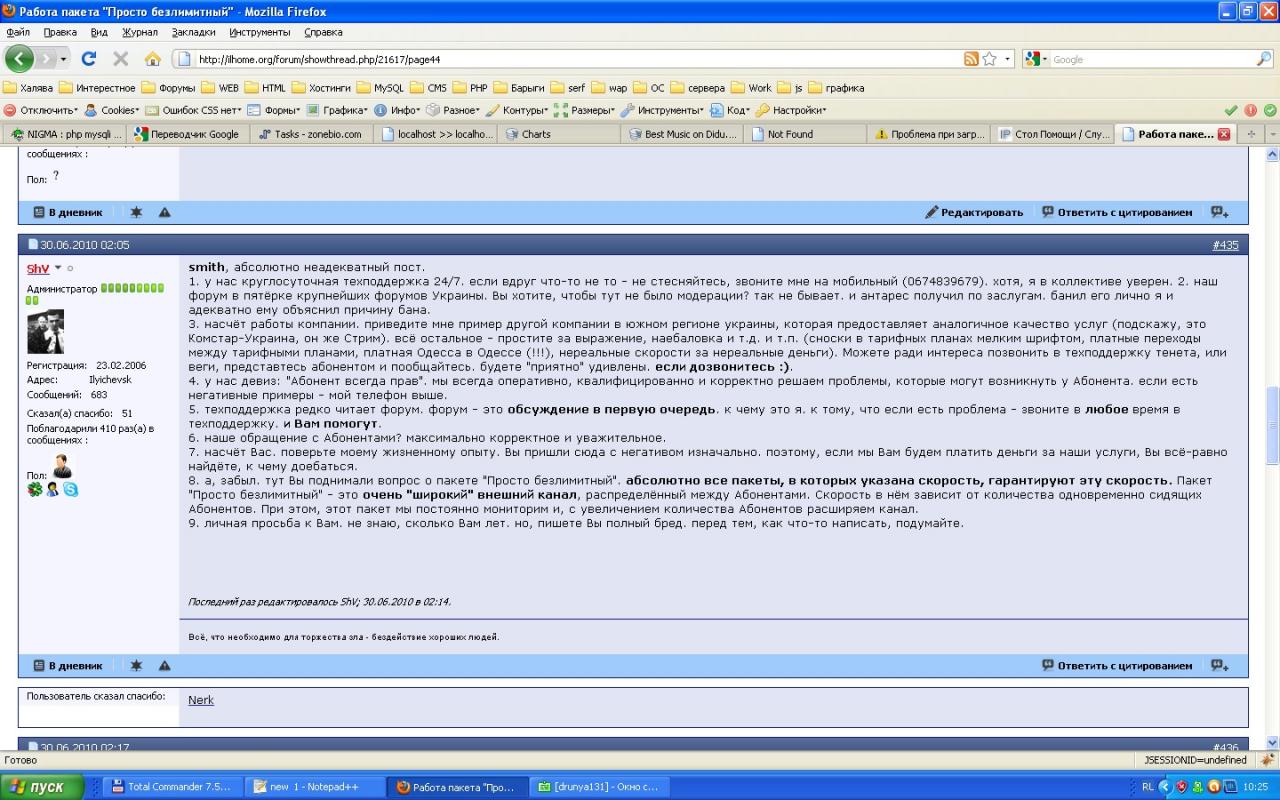
Task: Click the Skype icon in ShV's profile
Action: point(70,489)
